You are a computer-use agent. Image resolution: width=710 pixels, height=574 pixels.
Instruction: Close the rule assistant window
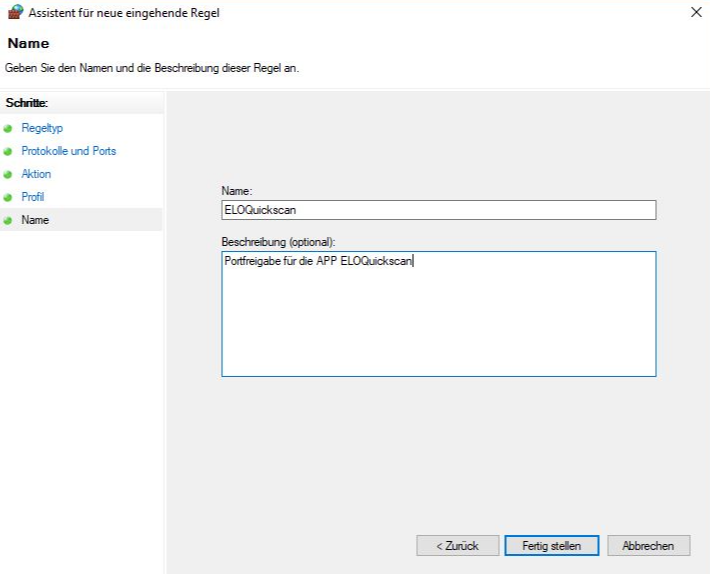pos(696,13)
